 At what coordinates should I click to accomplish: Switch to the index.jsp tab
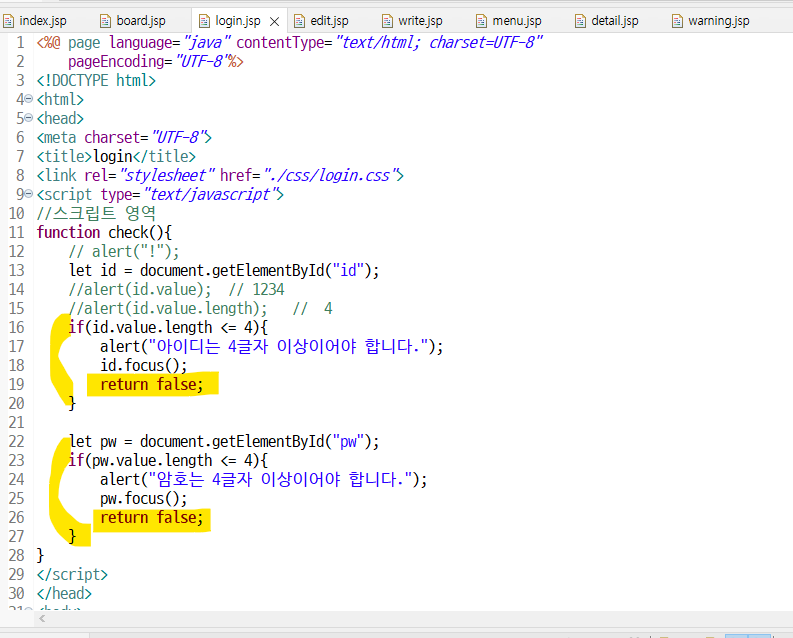35,21
